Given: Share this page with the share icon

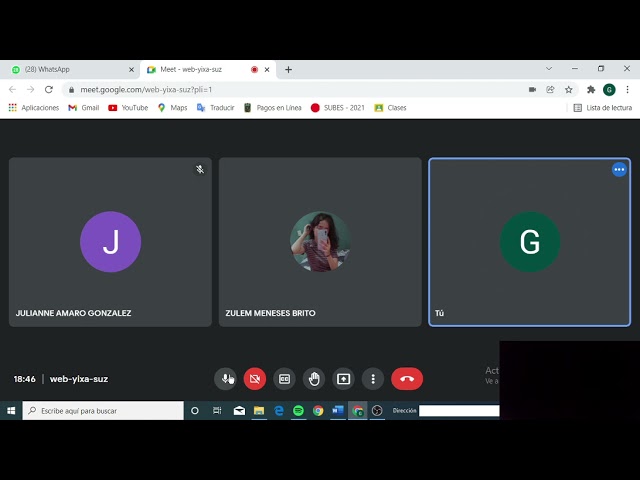Looking at the screenshot, I should point(550,89).
